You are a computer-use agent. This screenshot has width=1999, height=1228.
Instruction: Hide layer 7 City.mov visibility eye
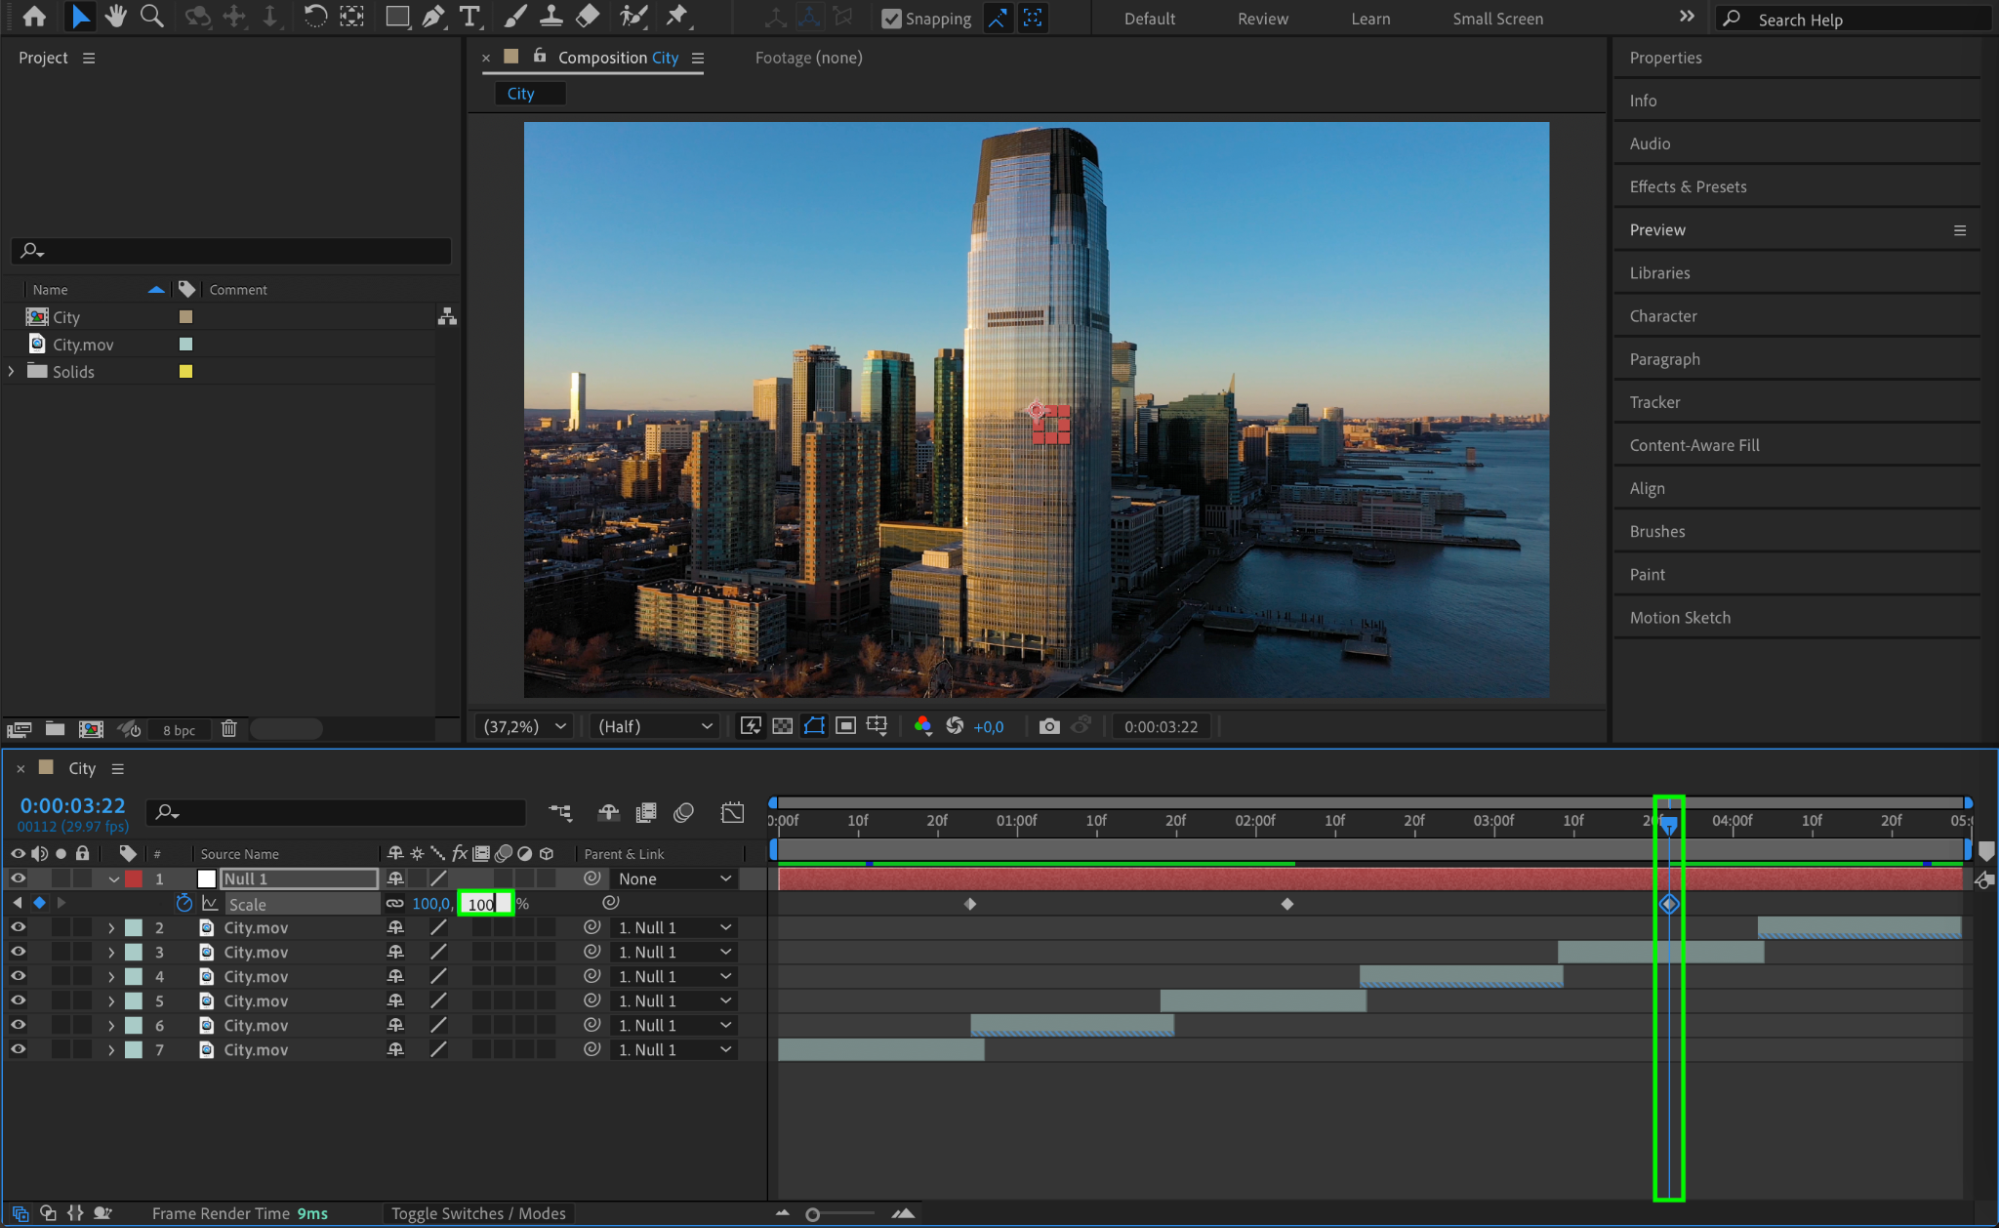[x=18, y=1049]
